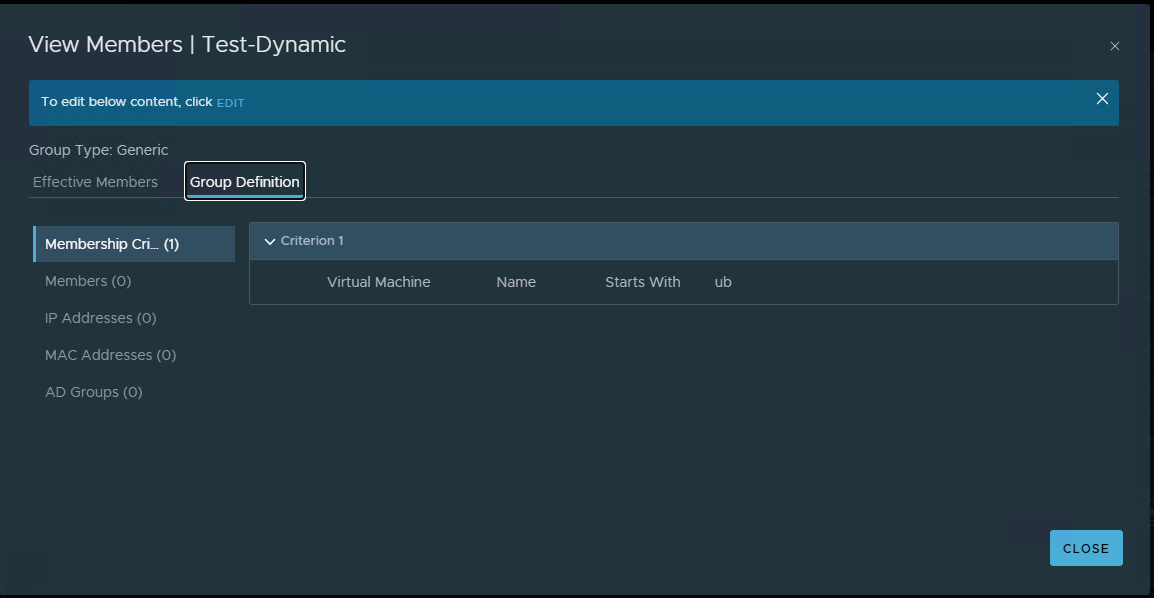Click the "To edit below content" banner message

126,102
